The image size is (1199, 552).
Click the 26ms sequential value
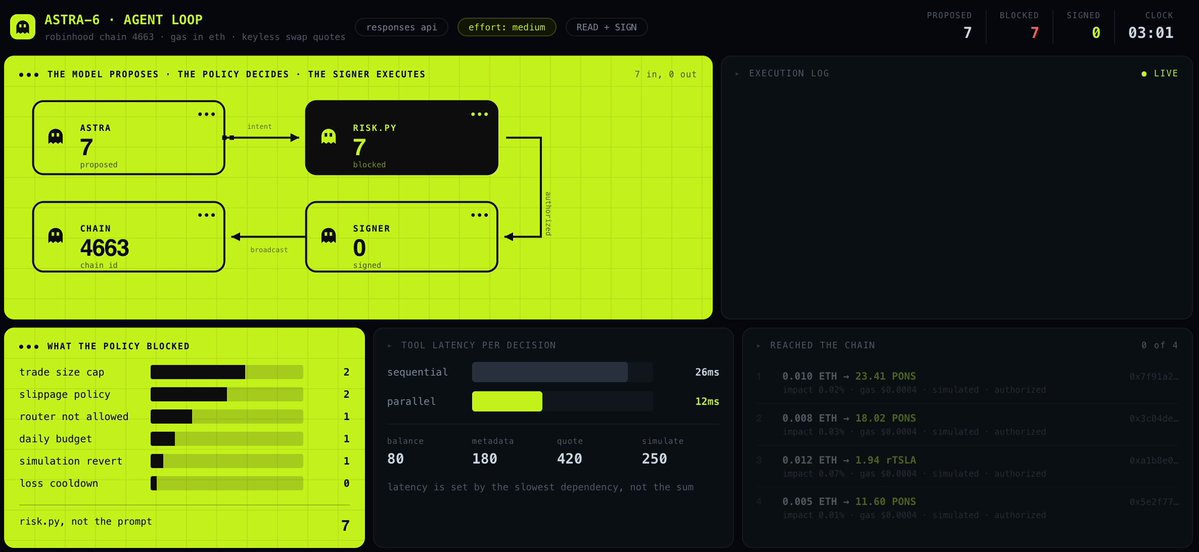(x=707, y=372)
